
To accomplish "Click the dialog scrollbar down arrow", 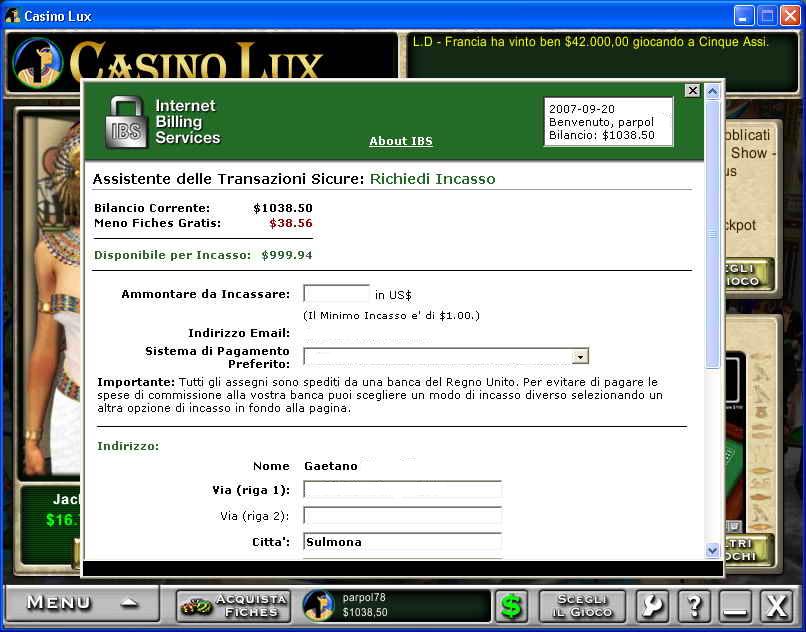I will [712, 550].
